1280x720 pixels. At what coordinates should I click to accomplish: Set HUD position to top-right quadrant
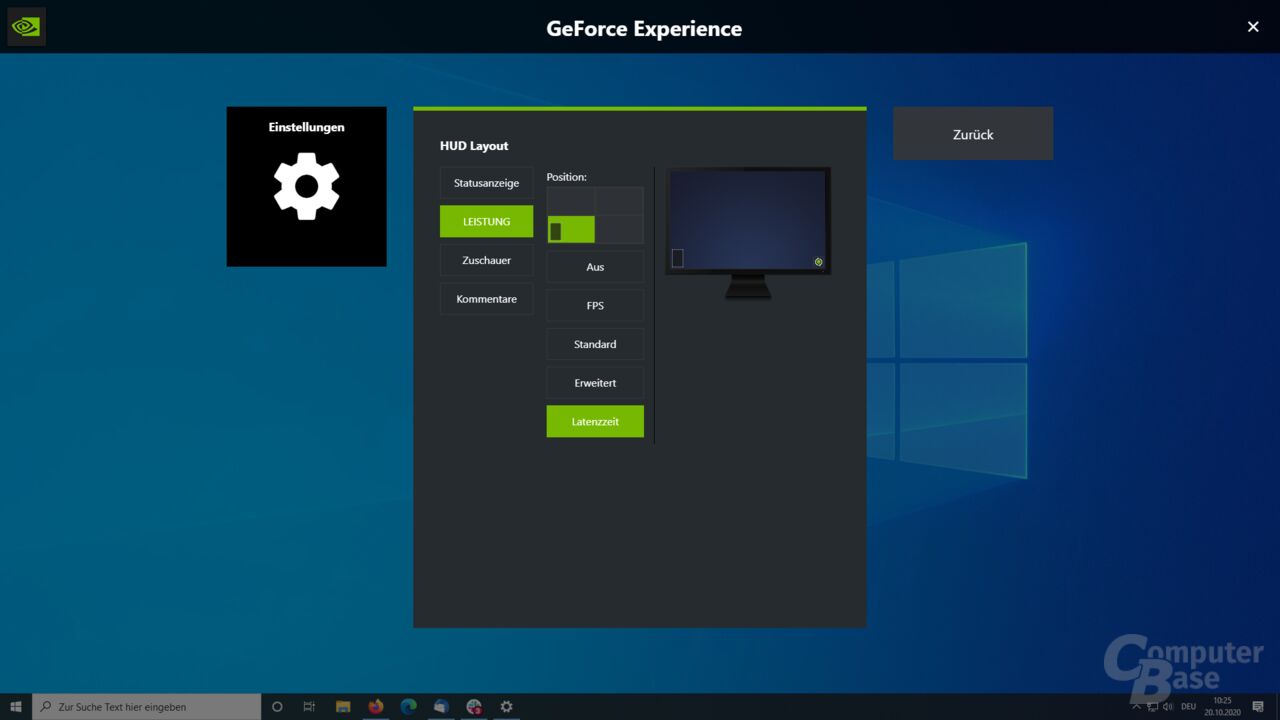tap(620, 201)
